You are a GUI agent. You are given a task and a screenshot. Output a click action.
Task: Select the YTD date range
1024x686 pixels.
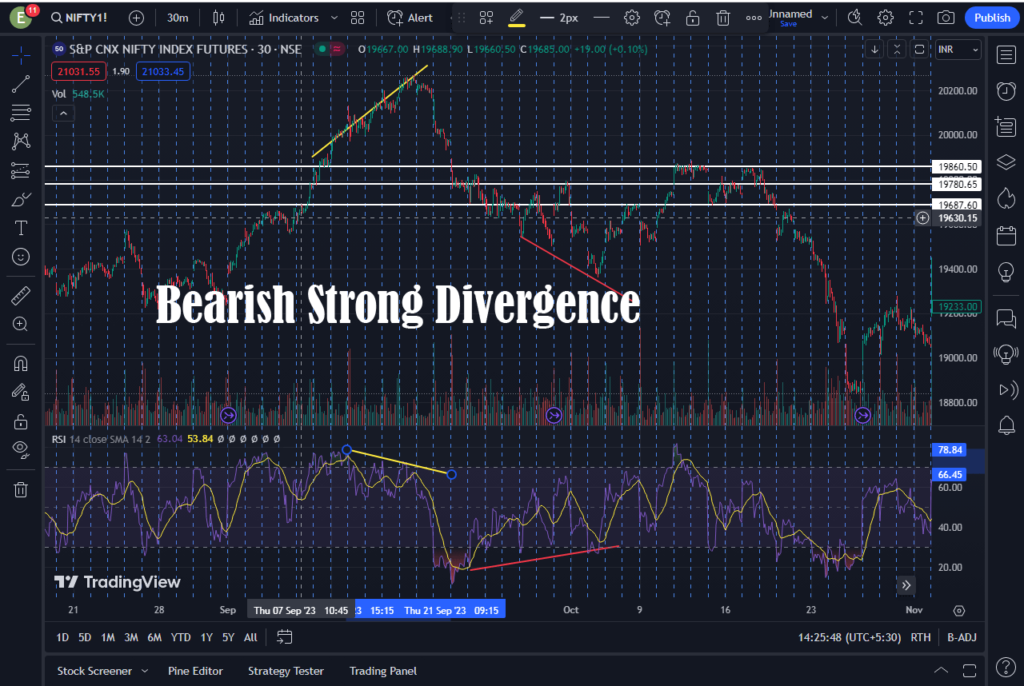pyautogui.click(x=180, y=637)
